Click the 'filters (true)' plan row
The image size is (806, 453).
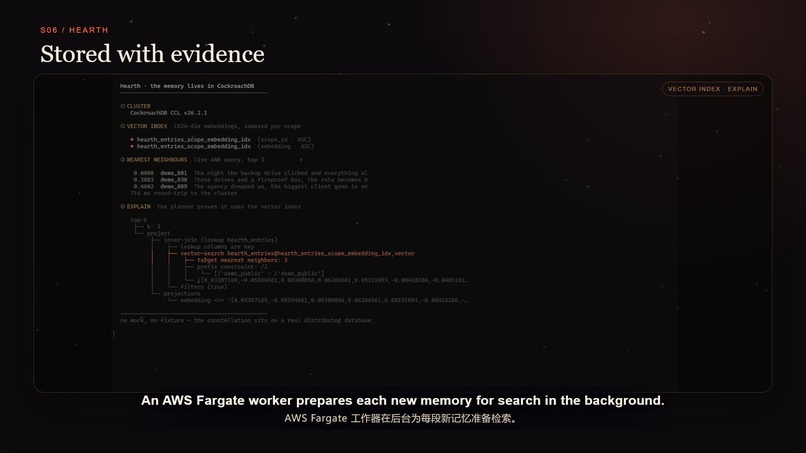(x=204, y=287)
